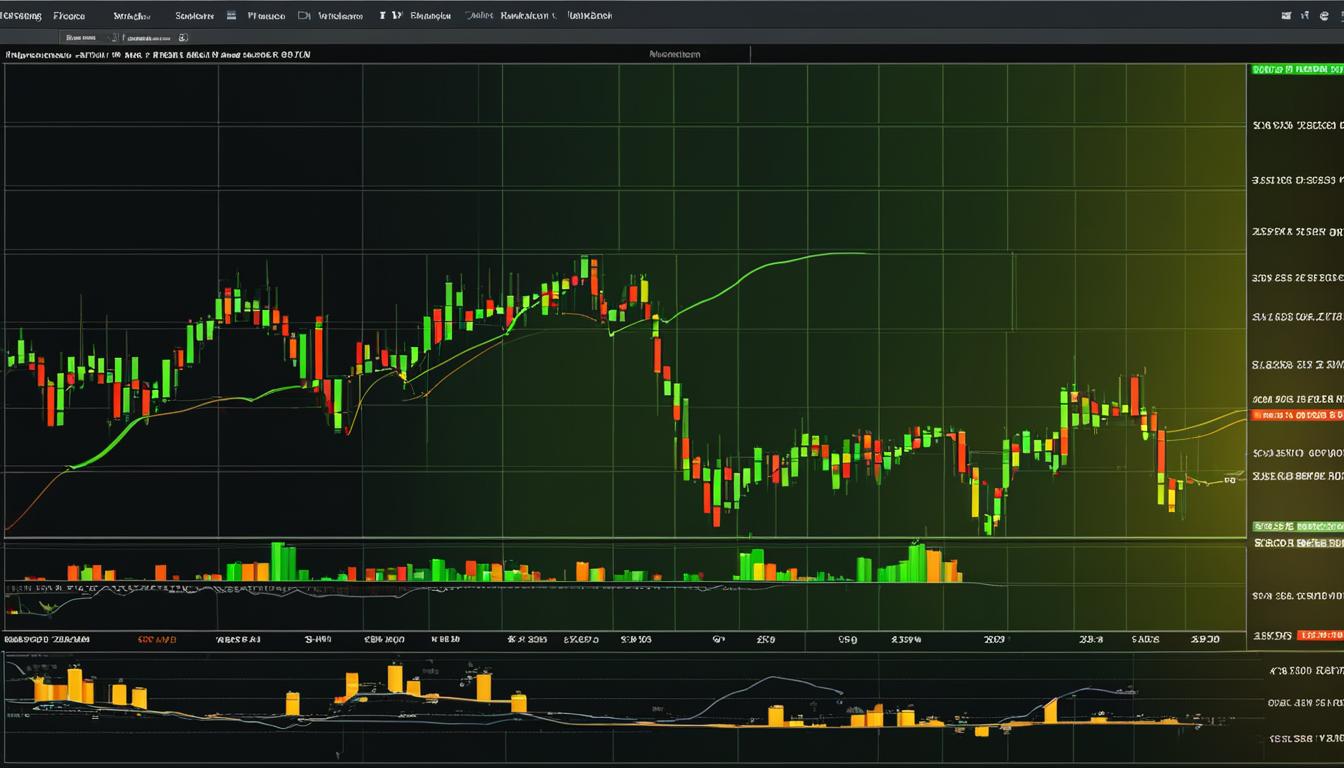Click the notifications icon at top-right
The image size is (1344, 768).
1305,15
